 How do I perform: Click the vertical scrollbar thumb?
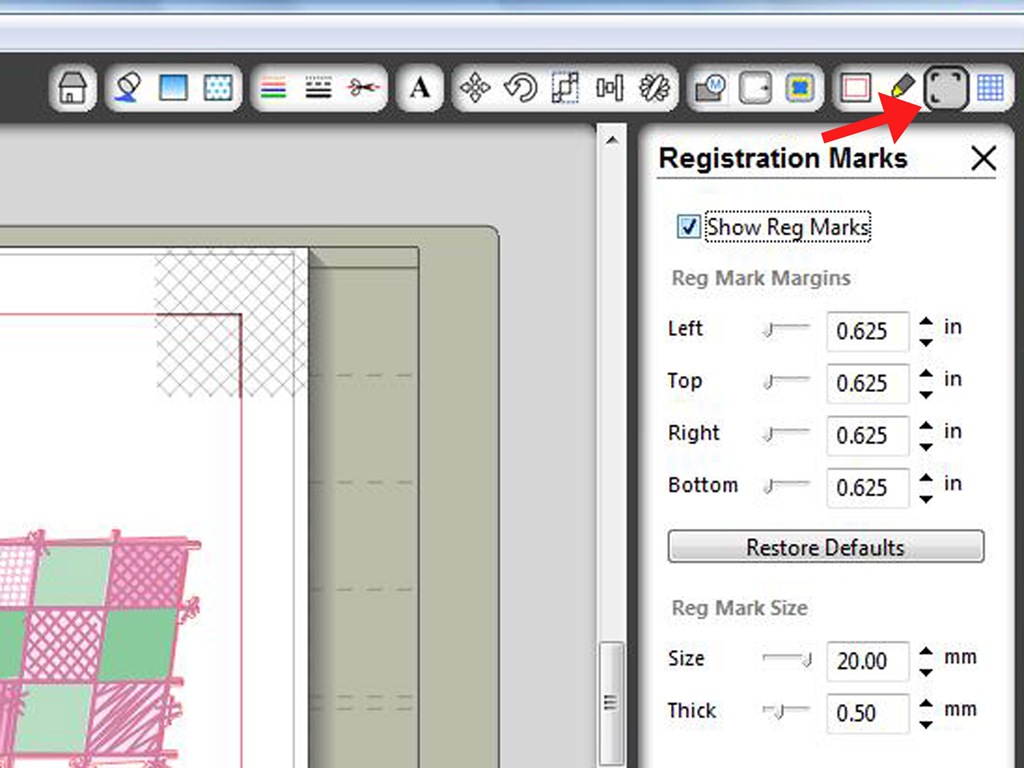tap(611, 702)
